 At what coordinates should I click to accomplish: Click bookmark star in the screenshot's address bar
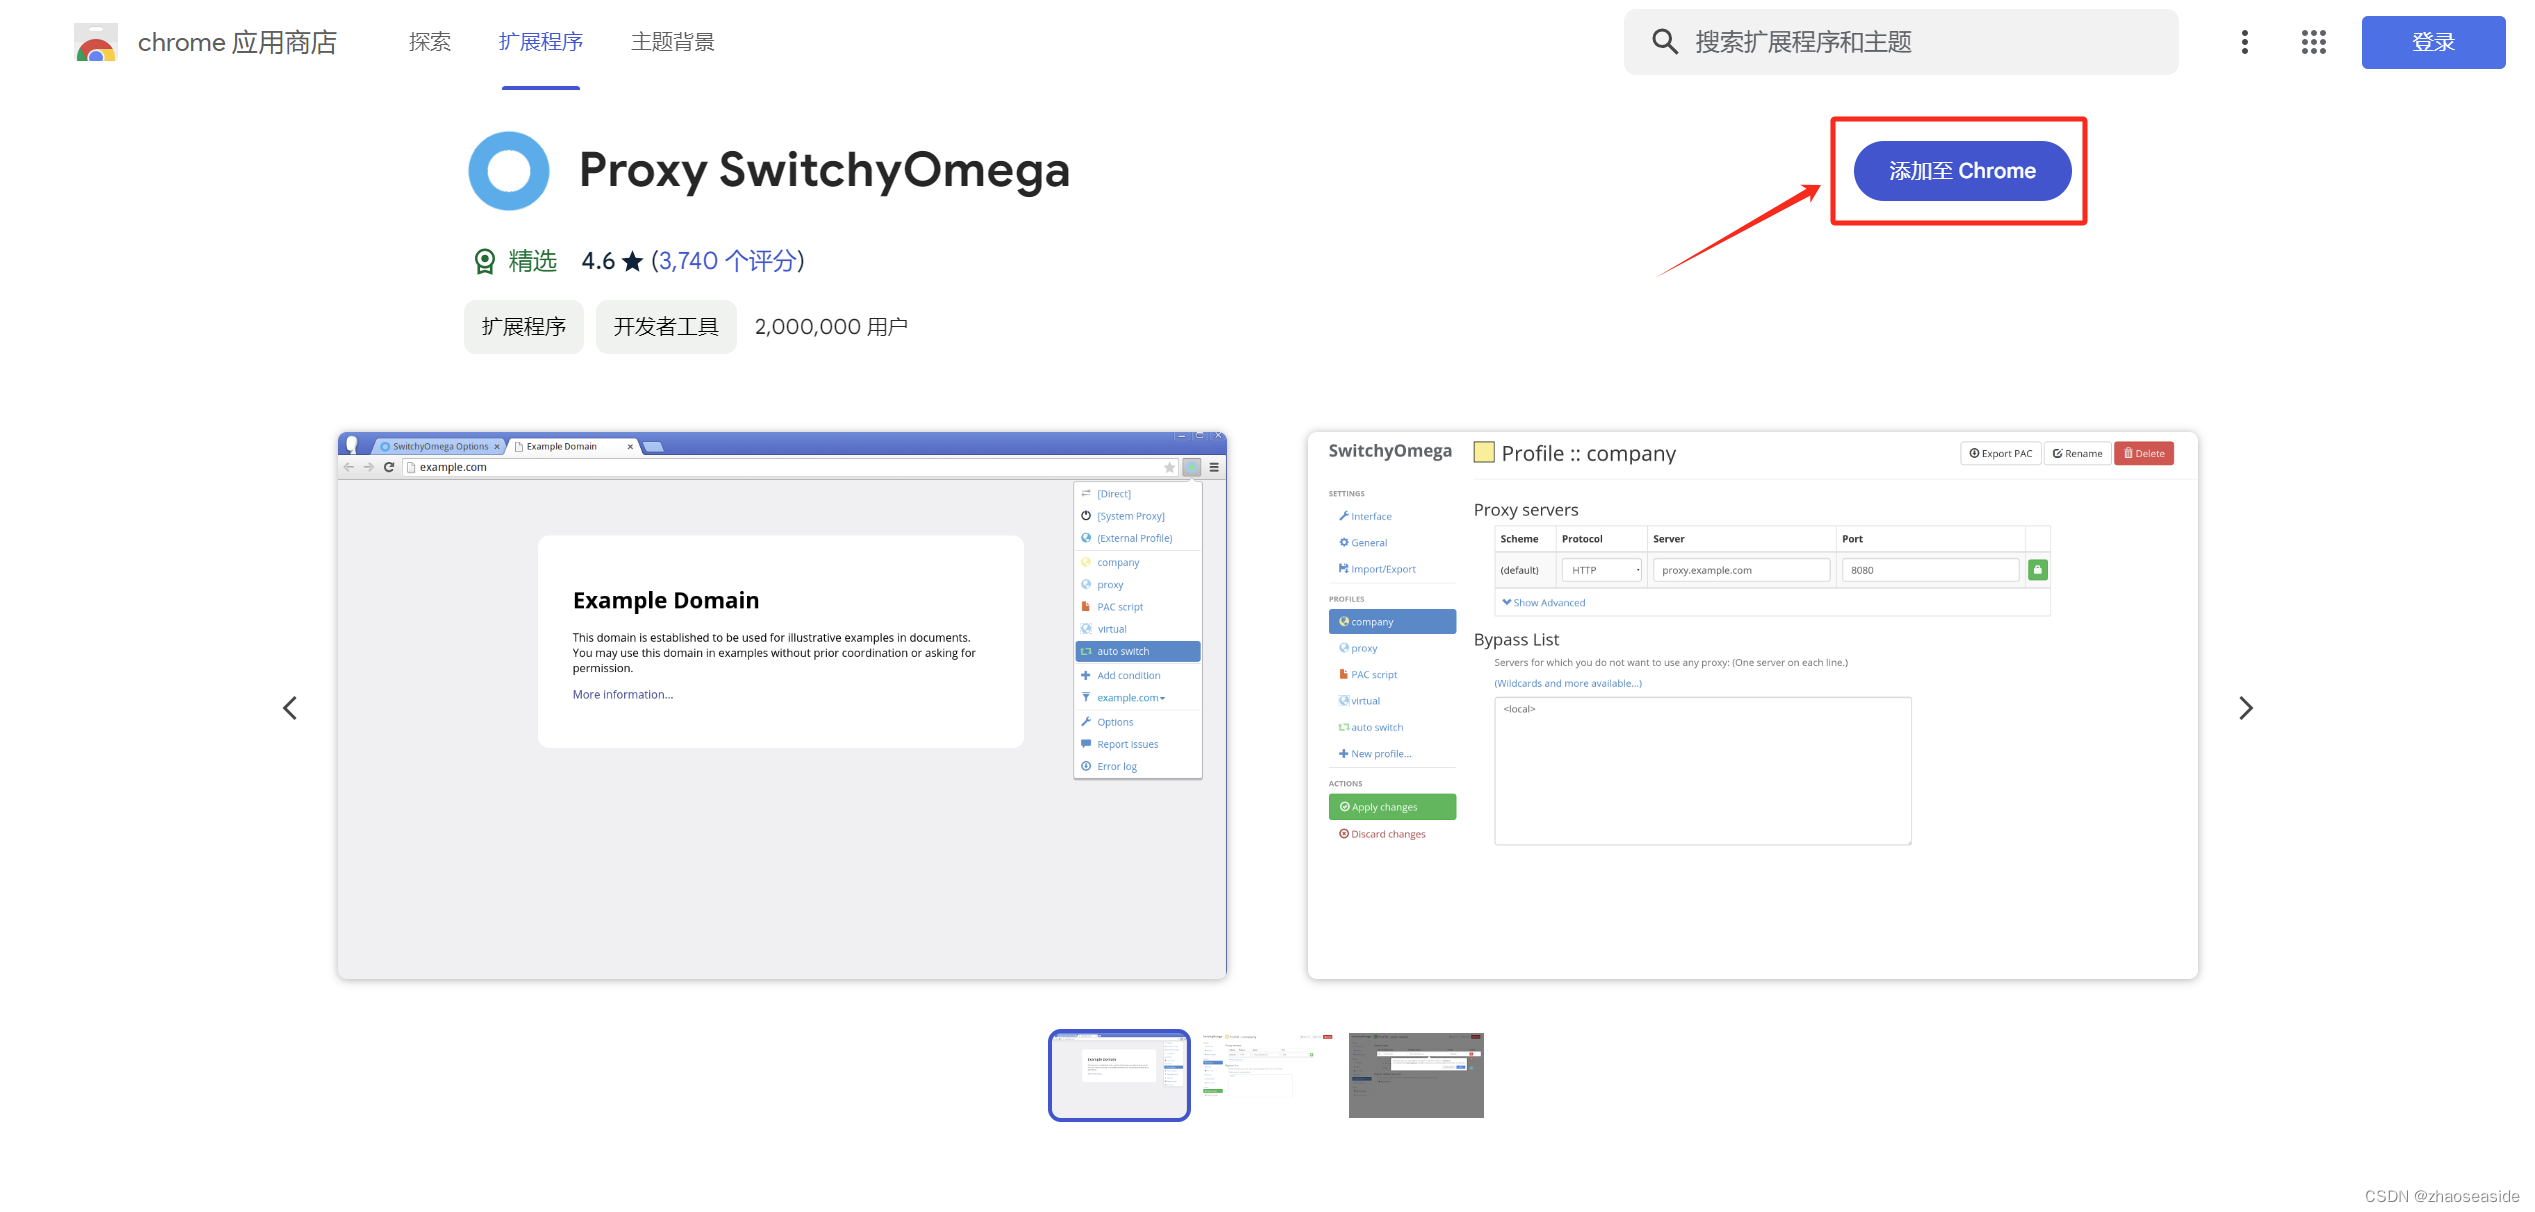[1169, 467]
